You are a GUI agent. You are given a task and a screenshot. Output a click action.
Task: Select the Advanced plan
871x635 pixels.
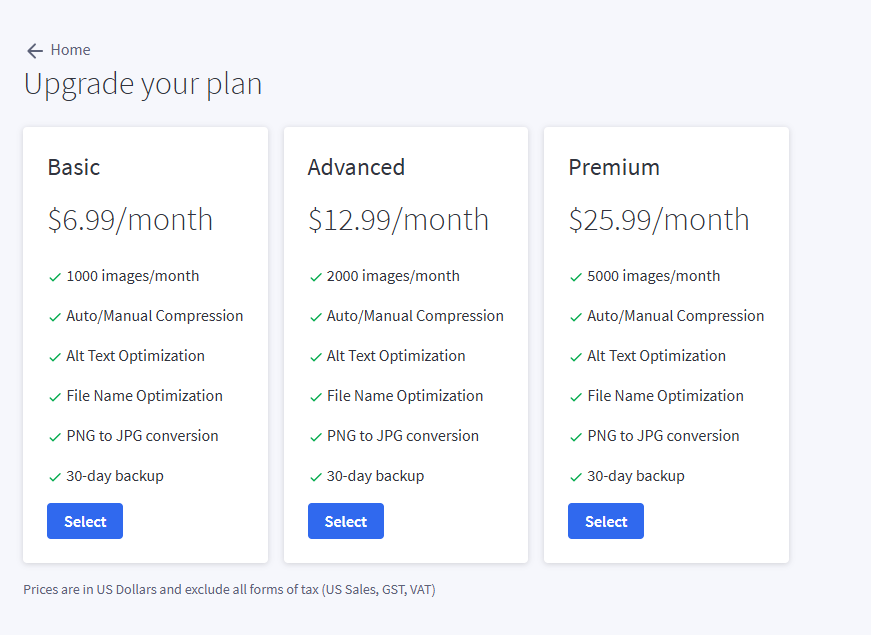click(345, 521)
